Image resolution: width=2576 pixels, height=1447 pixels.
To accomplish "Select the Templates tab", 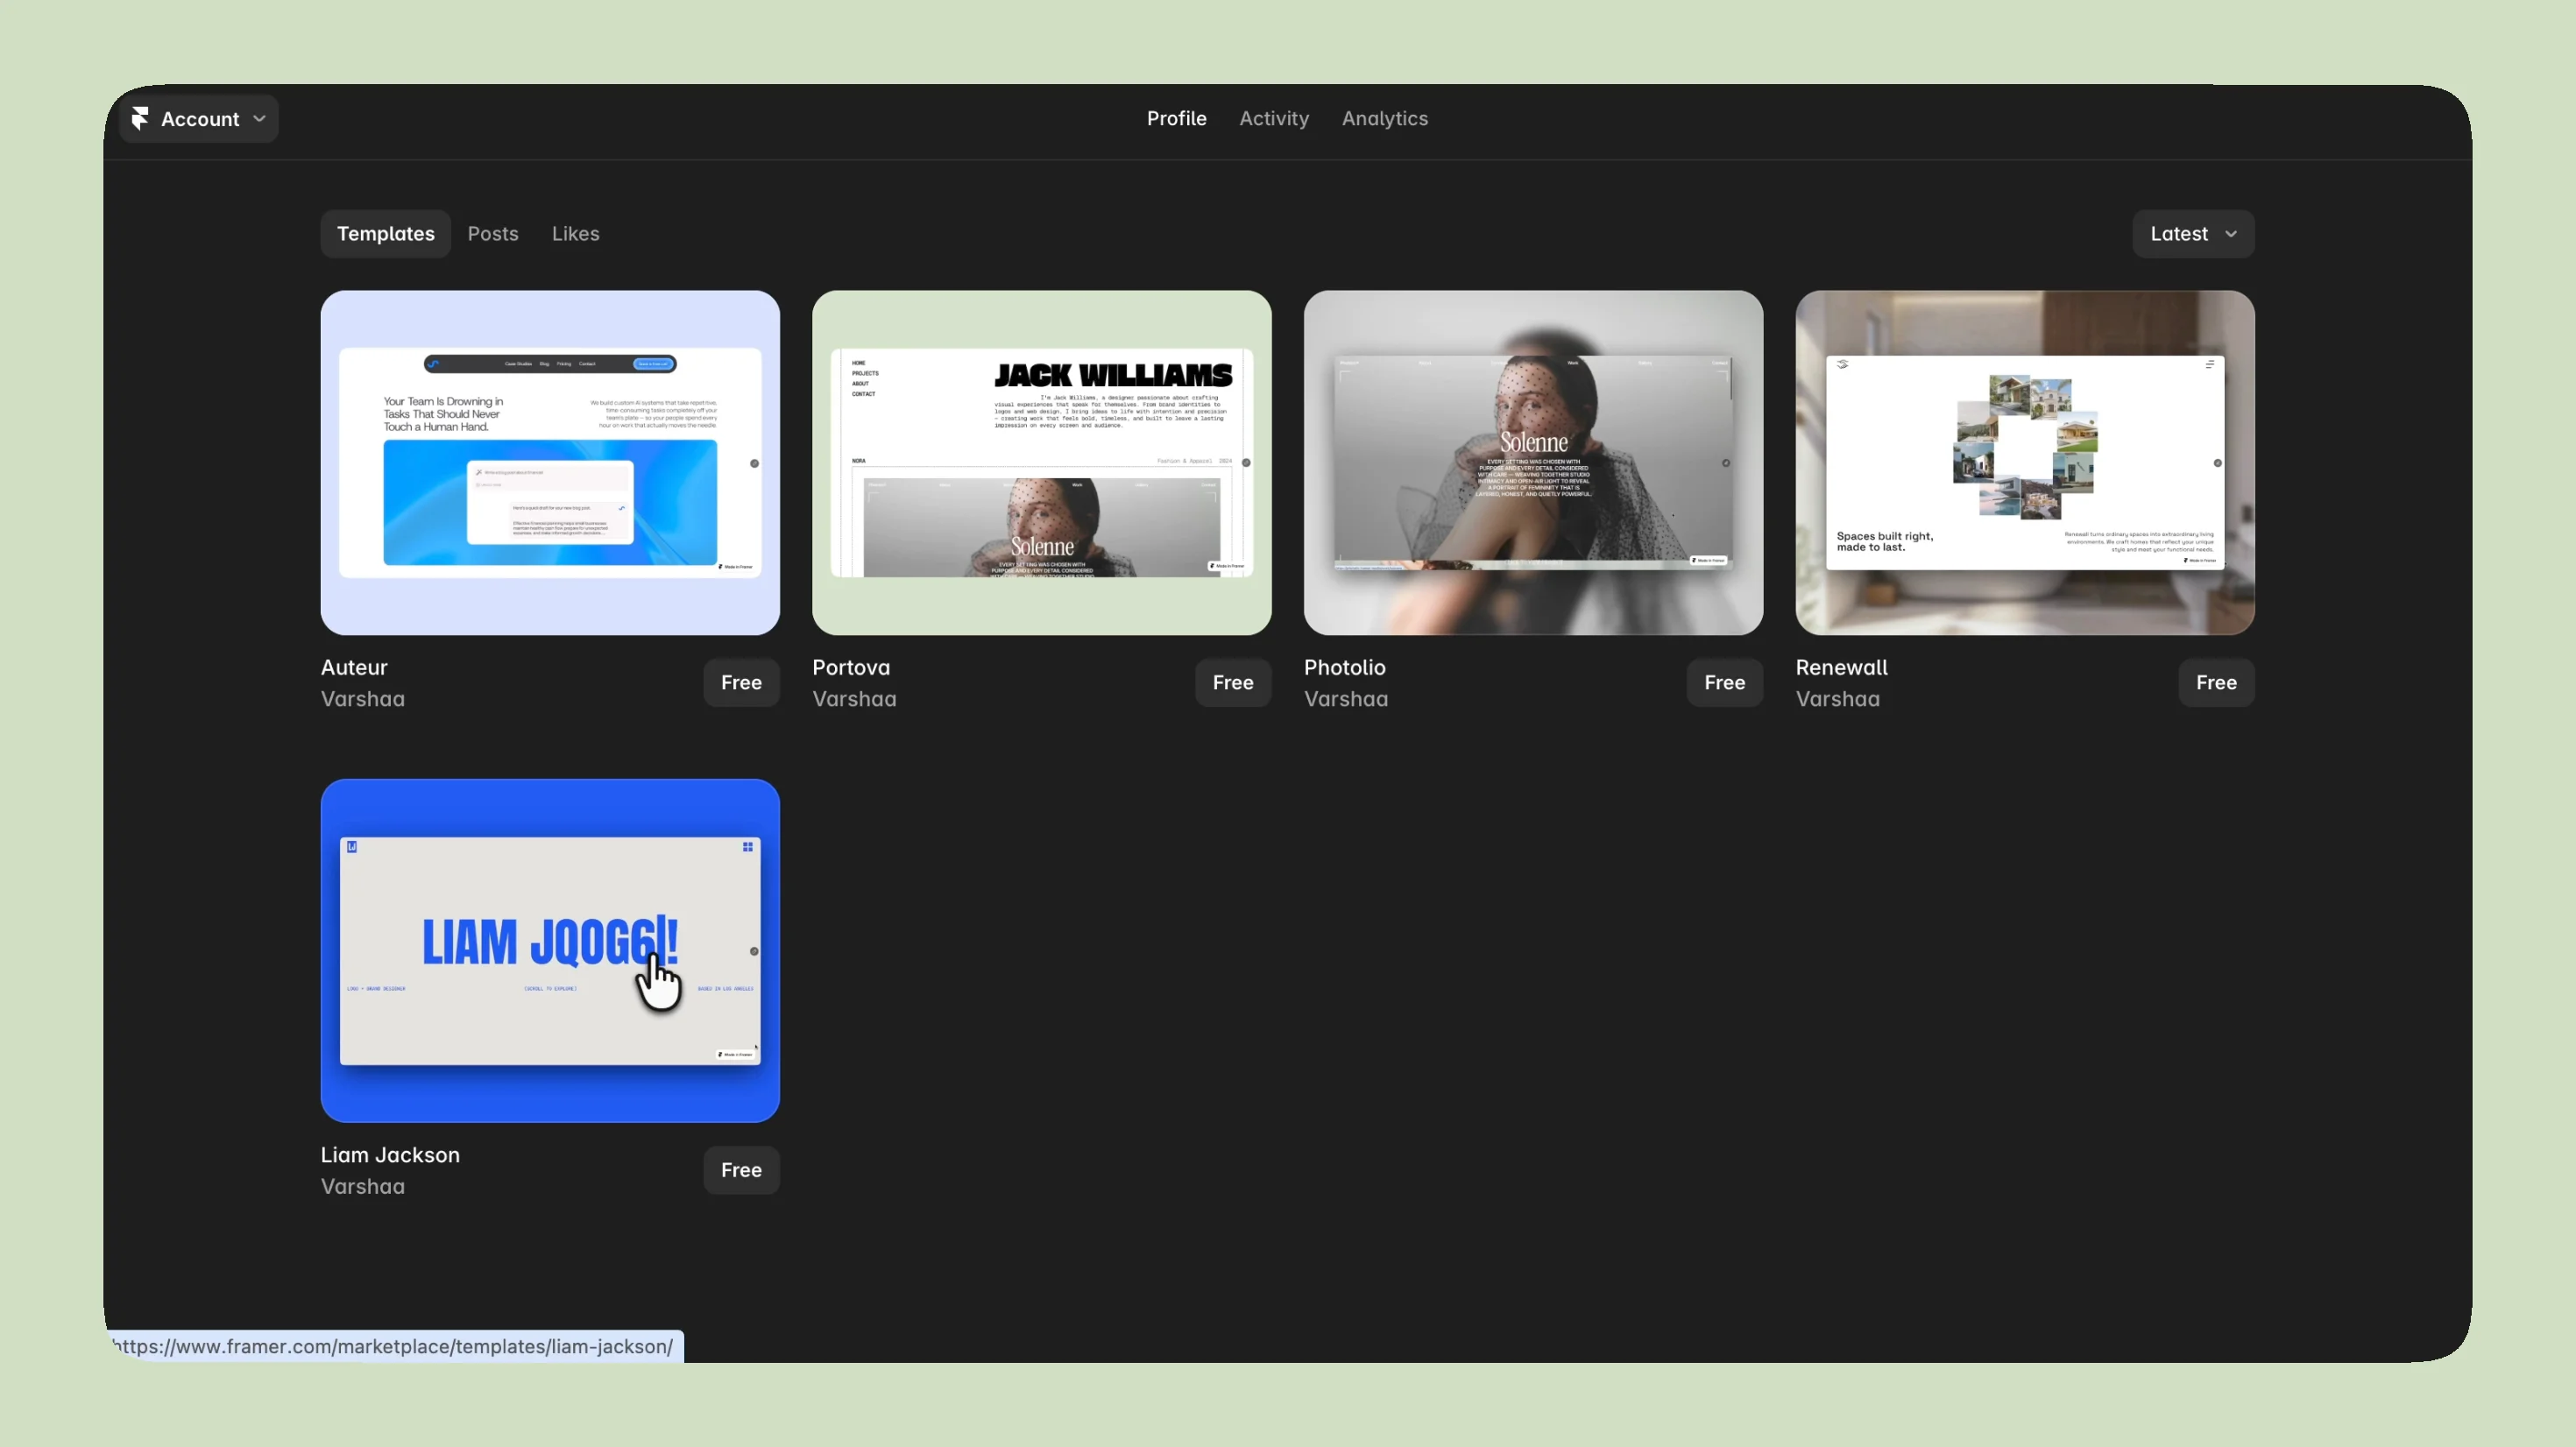I will coord(385,234).
